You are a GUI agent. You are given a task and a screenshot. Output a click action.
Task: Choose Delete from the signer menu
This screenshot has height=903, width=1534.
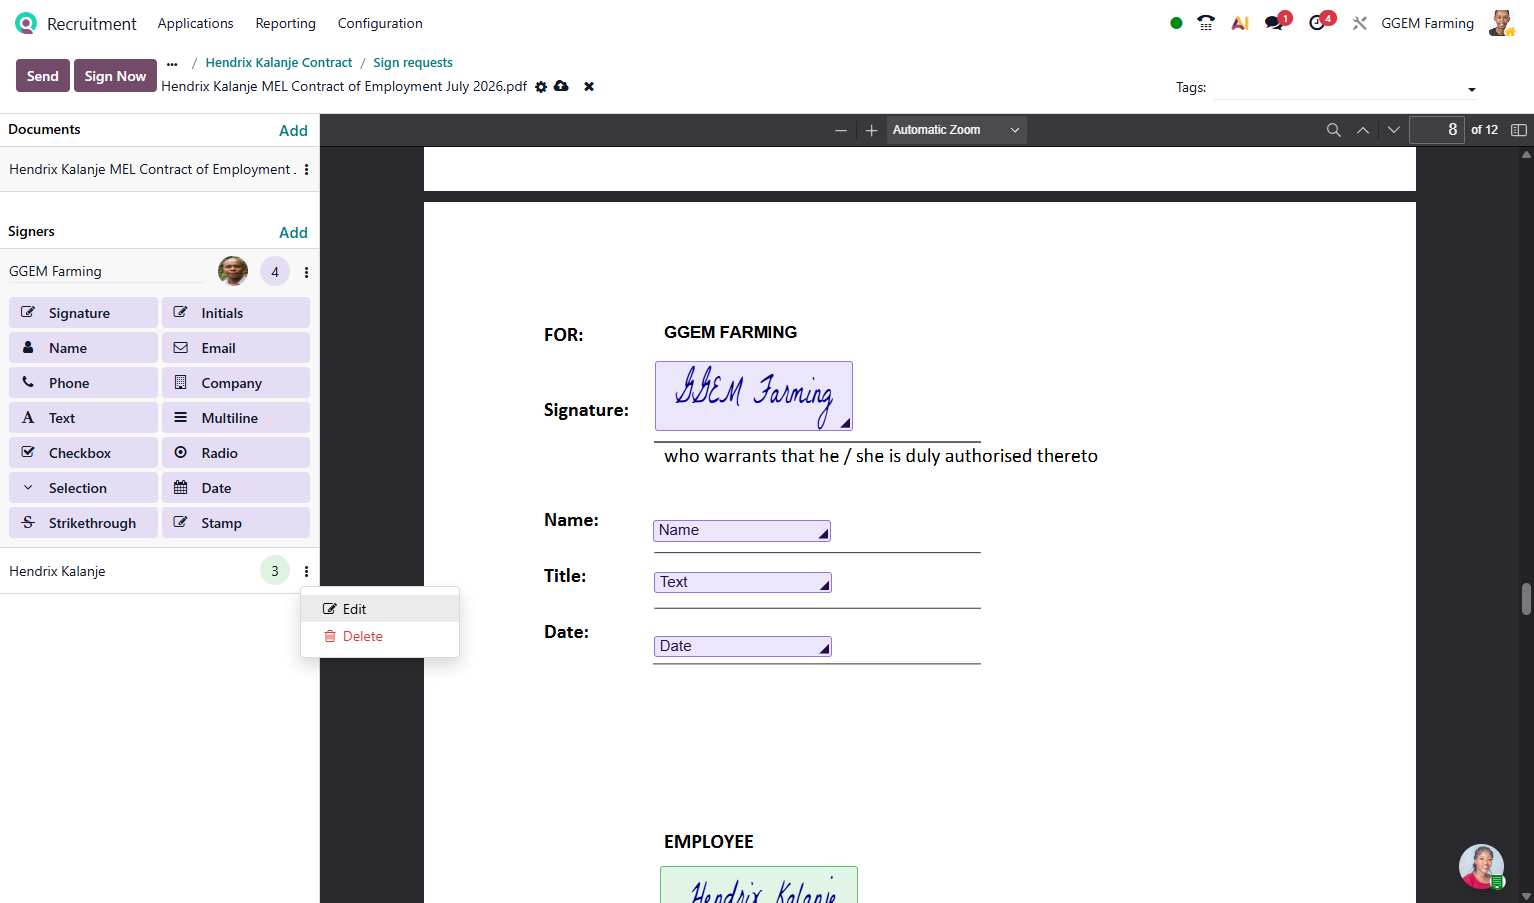pyautogui.click(x=380, y=636)
